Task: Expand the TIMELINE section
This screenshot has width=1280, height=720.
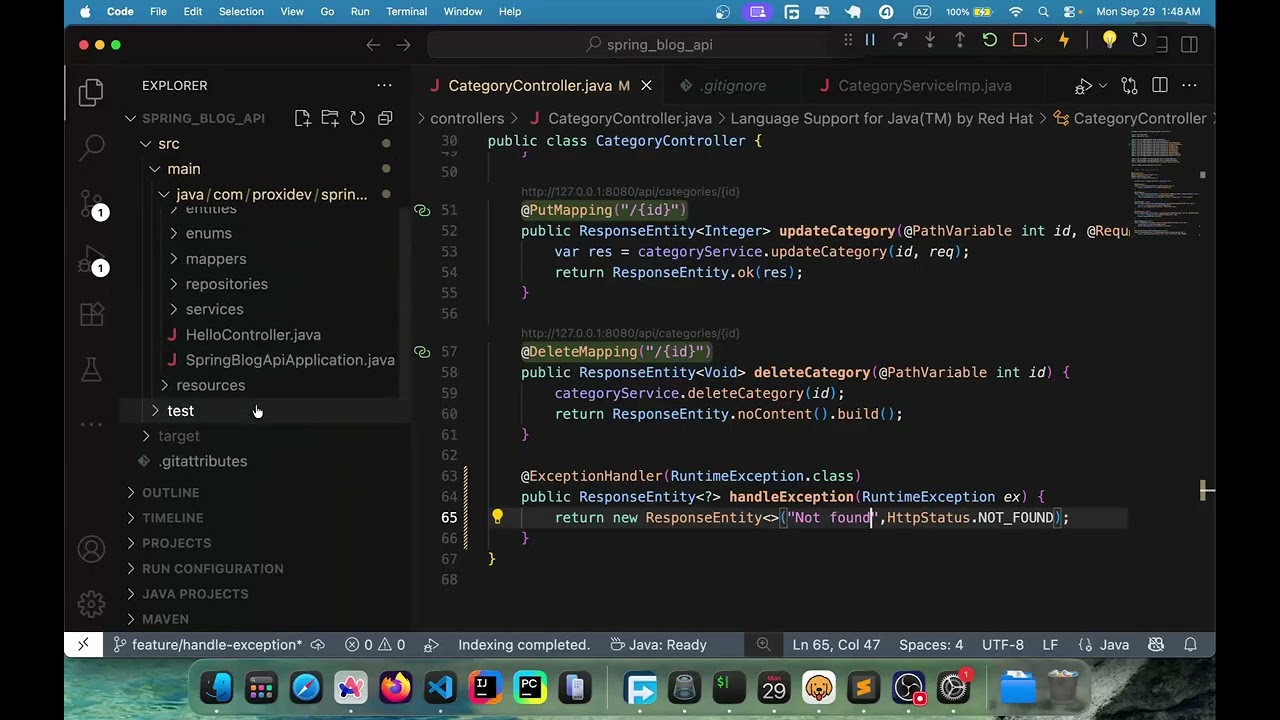Action: click(130, 518)
